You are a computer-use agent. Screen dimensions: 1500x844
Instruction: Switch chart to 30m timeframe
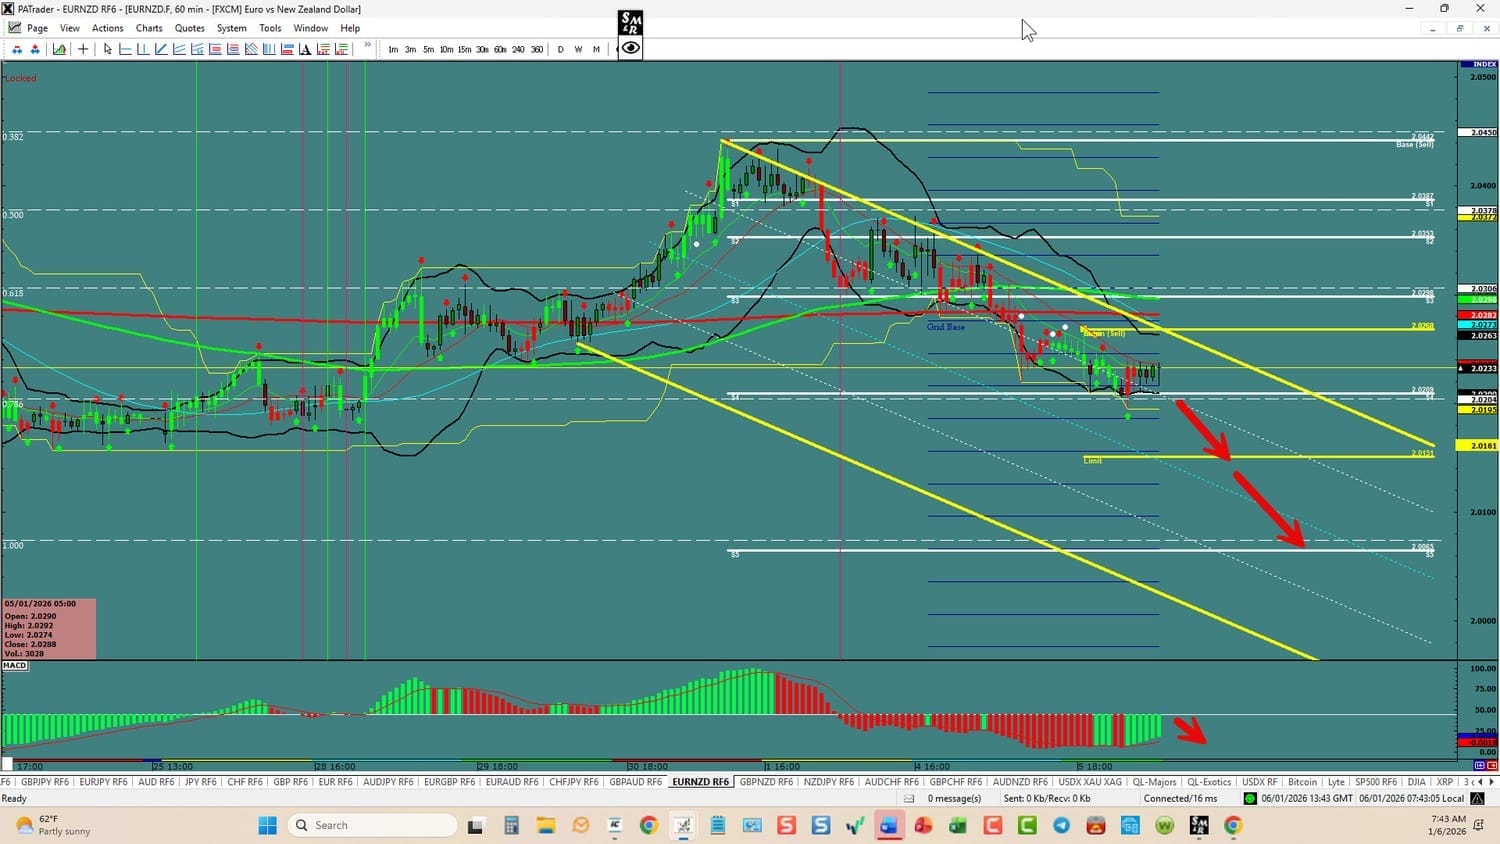click(482, 49)
